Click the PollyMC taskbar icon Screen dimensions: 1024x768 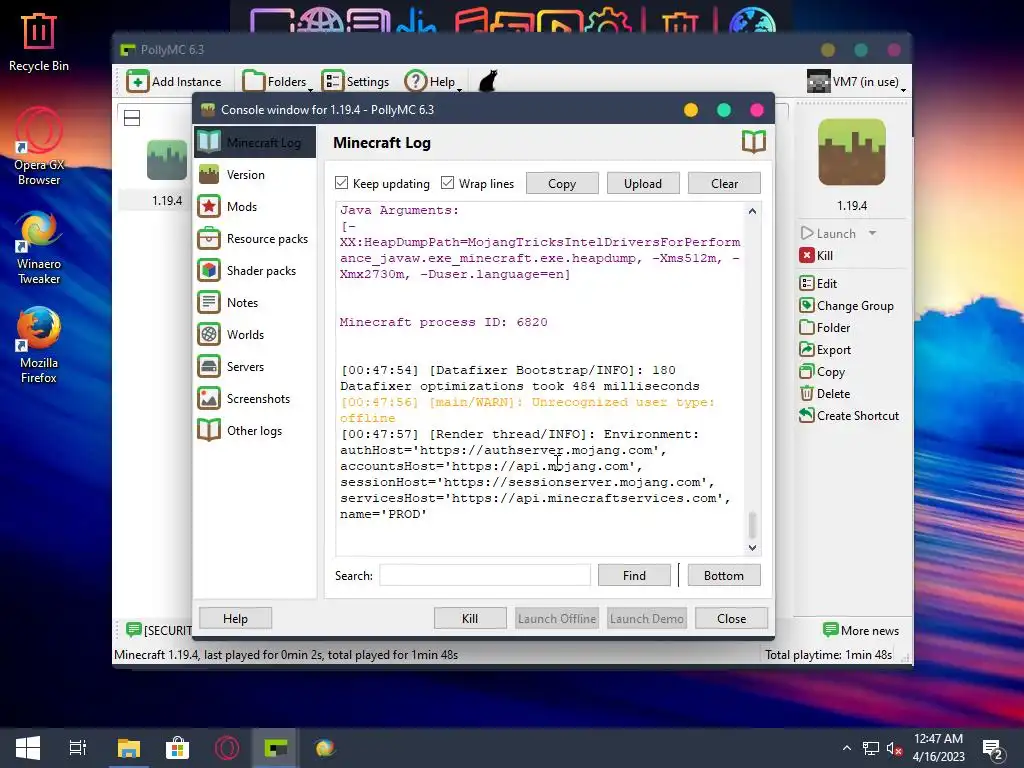[275, 748]
